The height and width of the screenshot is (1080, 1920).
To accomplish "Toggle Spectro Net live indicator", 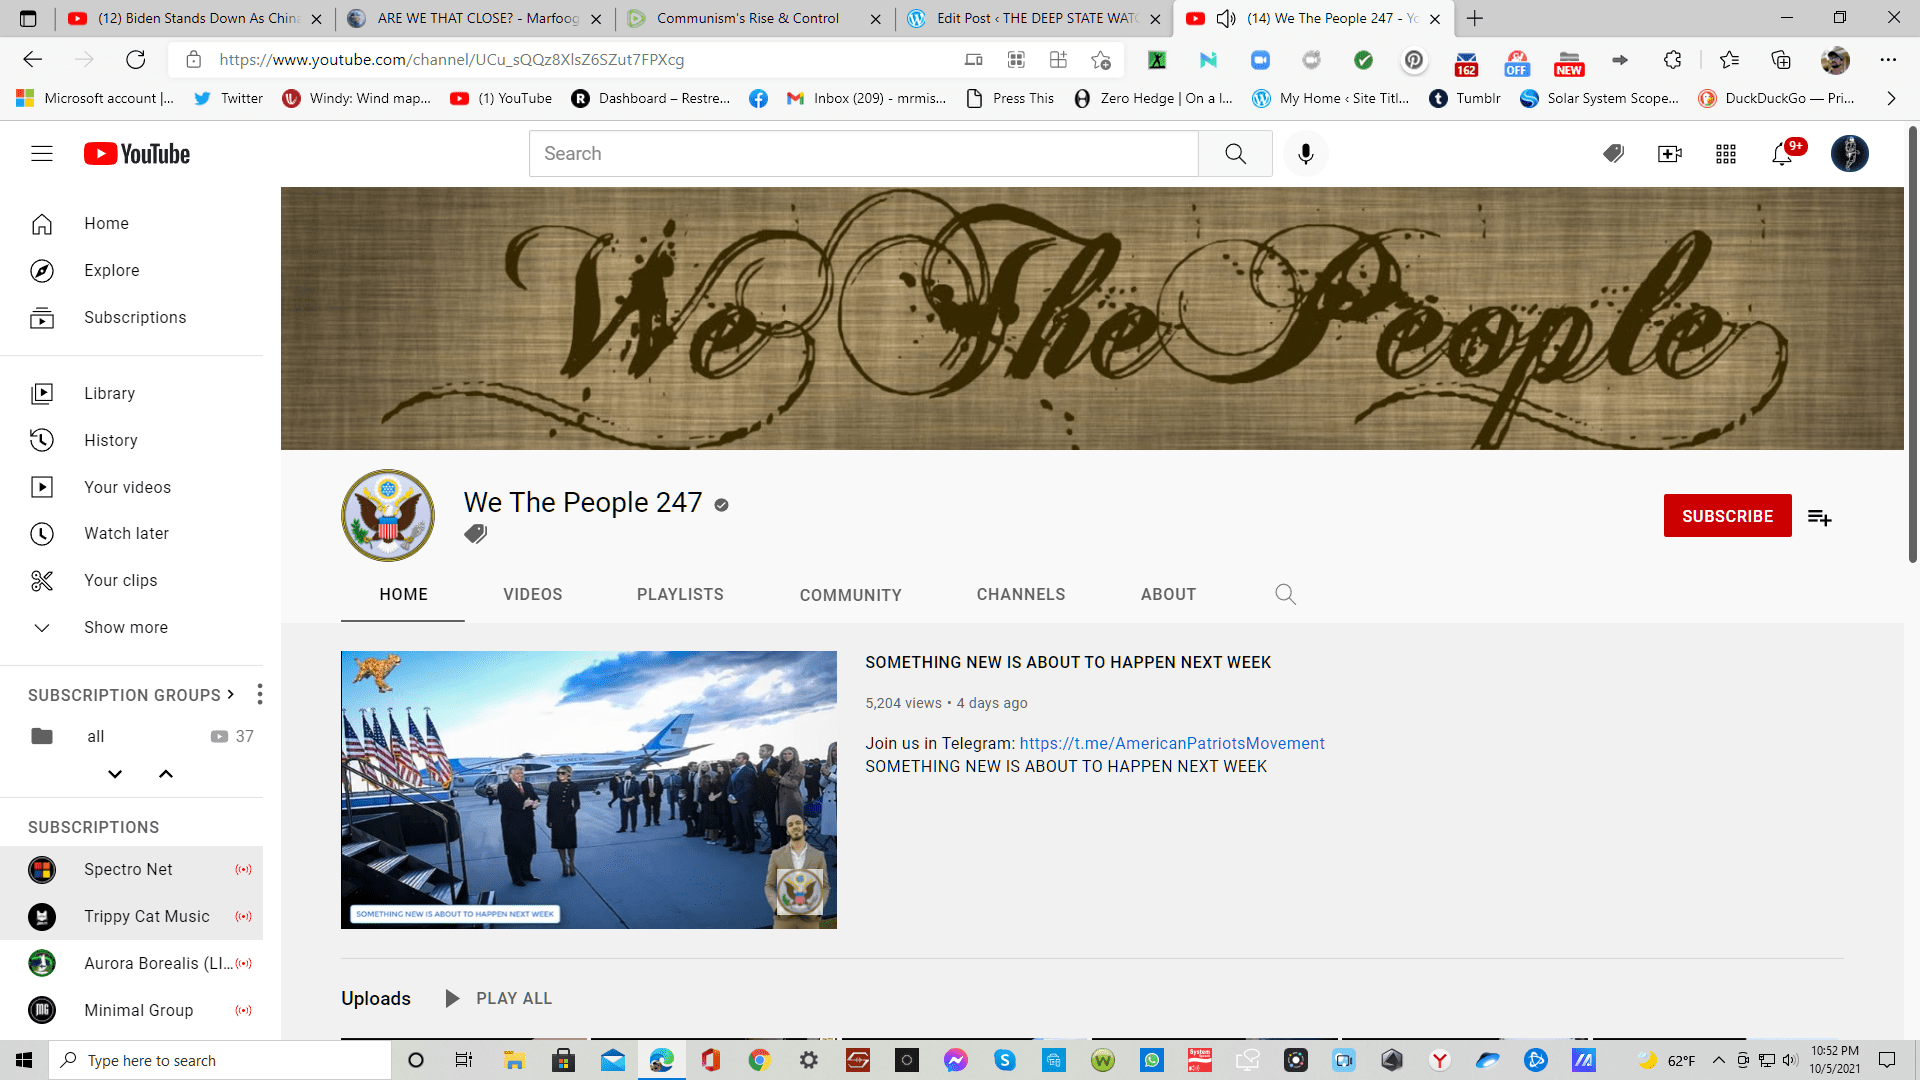I will click(243, 870).
